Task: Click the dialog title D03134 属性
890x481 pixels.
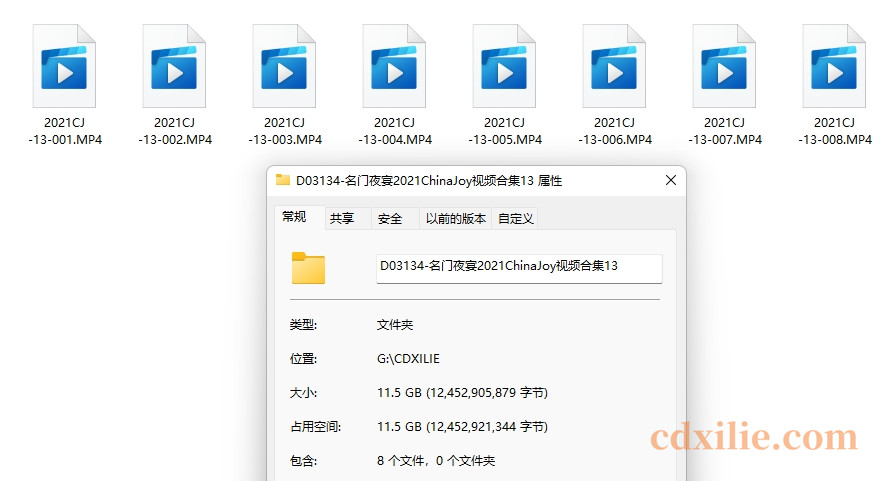Action: click(429, 181)
